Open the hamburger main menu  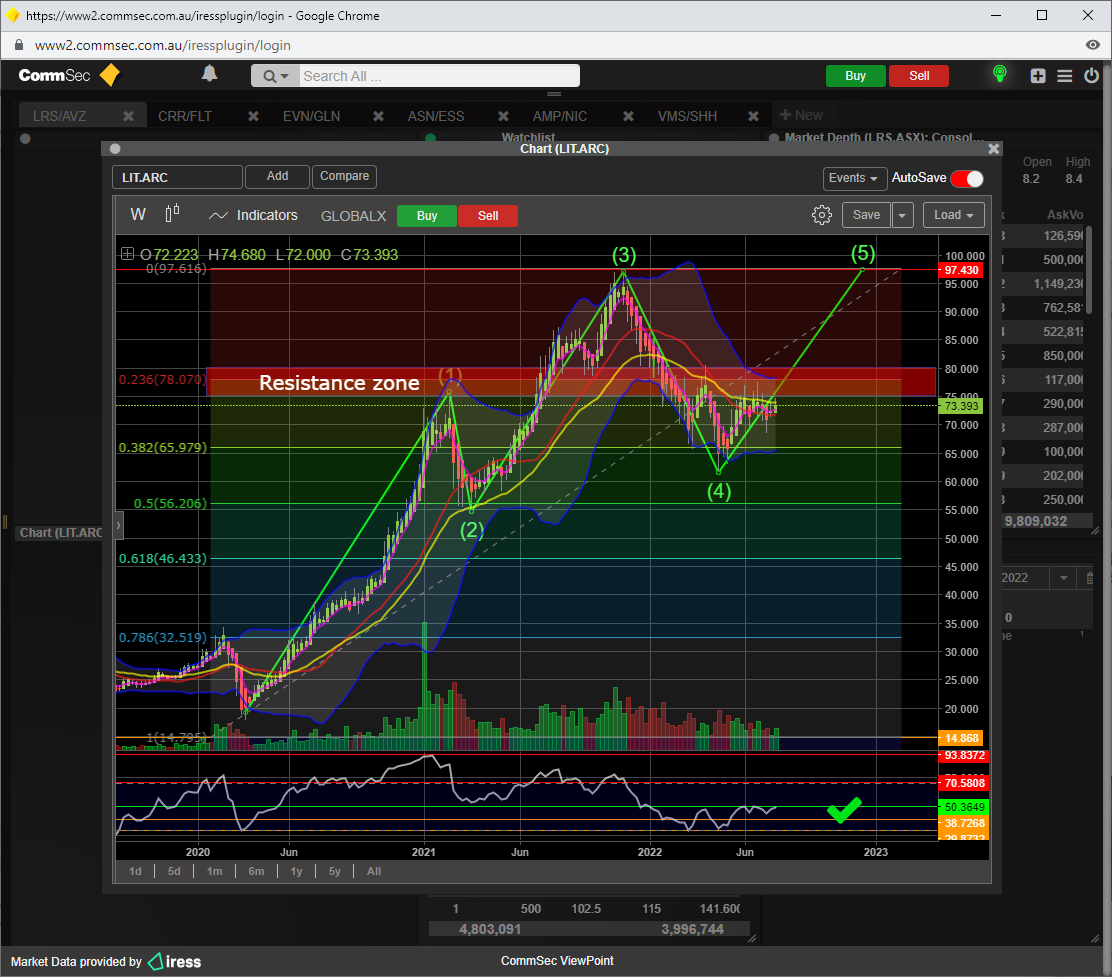pyautogui.click(x=1064, y=76)
